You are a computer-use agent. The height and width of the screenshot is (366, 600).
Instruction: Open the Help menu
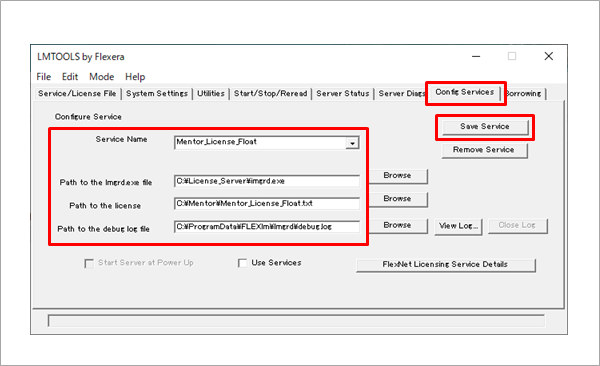pyautogui.click(x=135, y=77)
